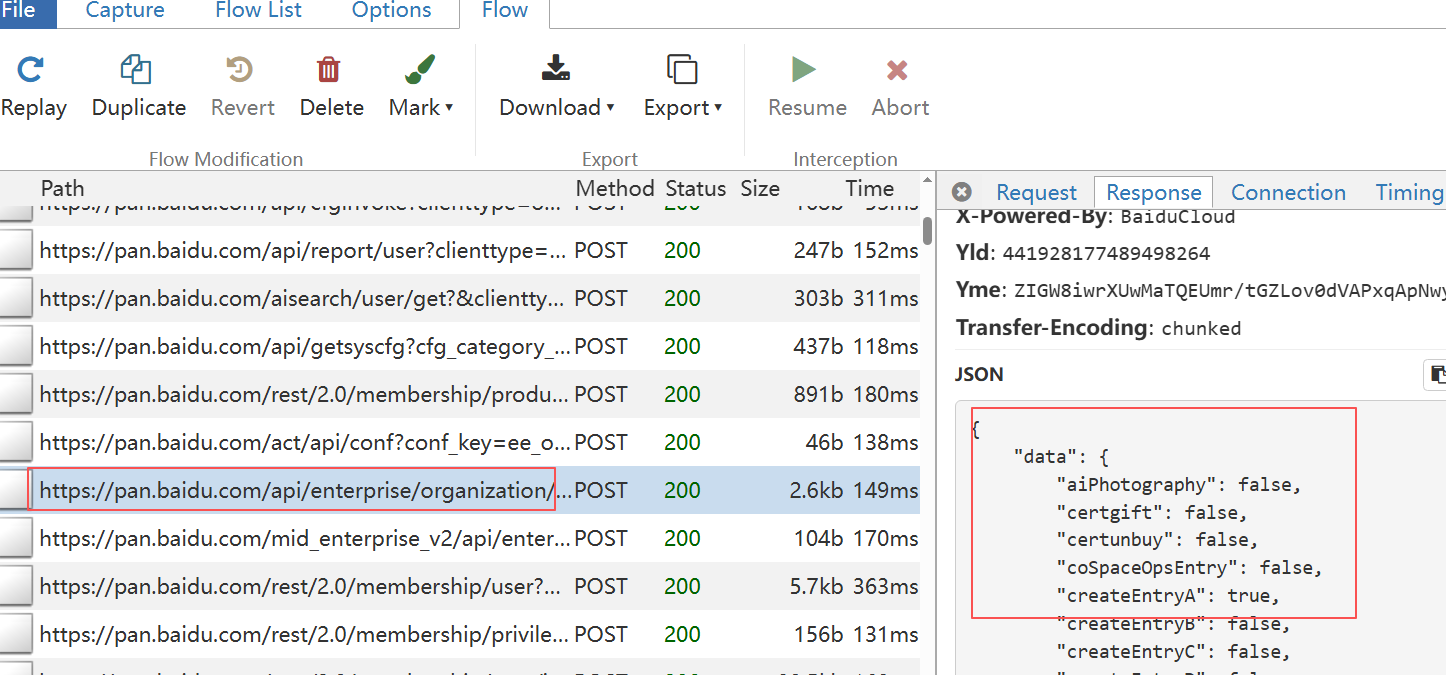Select the membership/privile… flow row
This screenshot has height=675, width=1446.
coord(460,634)
